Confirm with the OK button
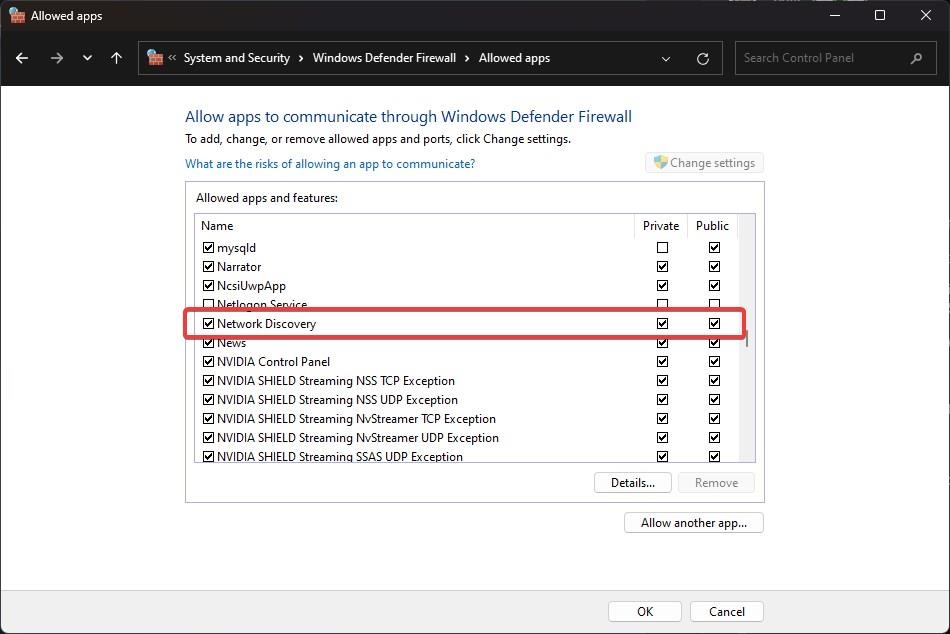The width and height of the screenshot is (950, 634). [645, 612]
